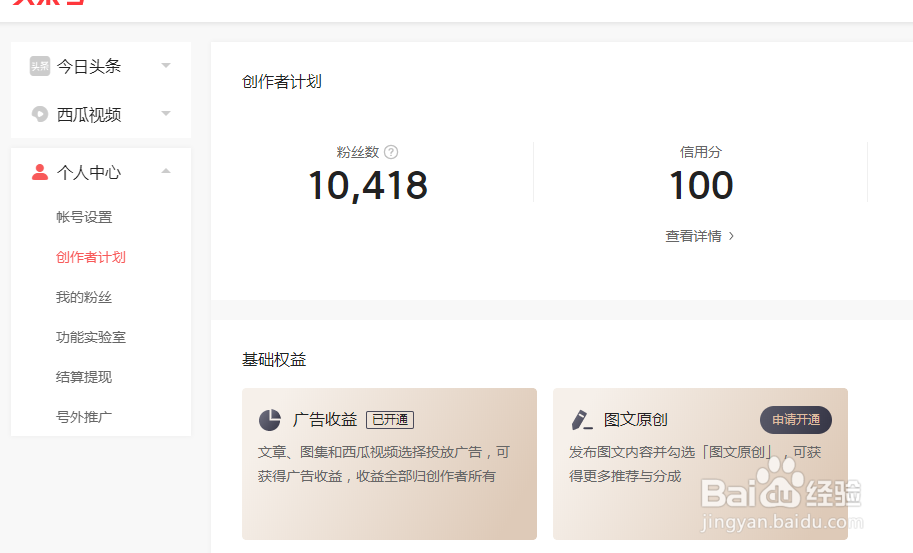This screenshot has height=553, width=913.
Task: Click the 基础权益 section heading
Action: tap(274, 360)
